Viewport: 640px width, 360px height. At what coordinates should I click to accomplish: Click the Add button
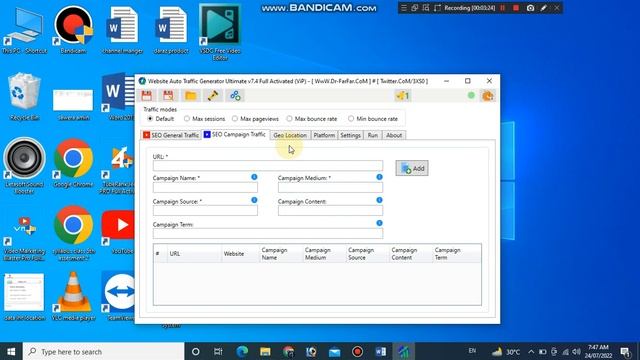(412, 168)
